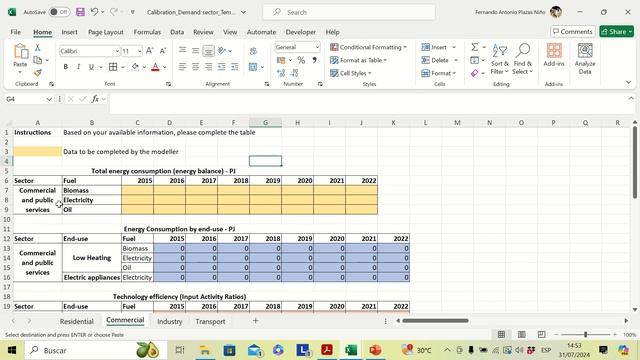Click the Wrap Text icon
The height and width of the screenshot is (360, 640).
[x=253, y=51]
